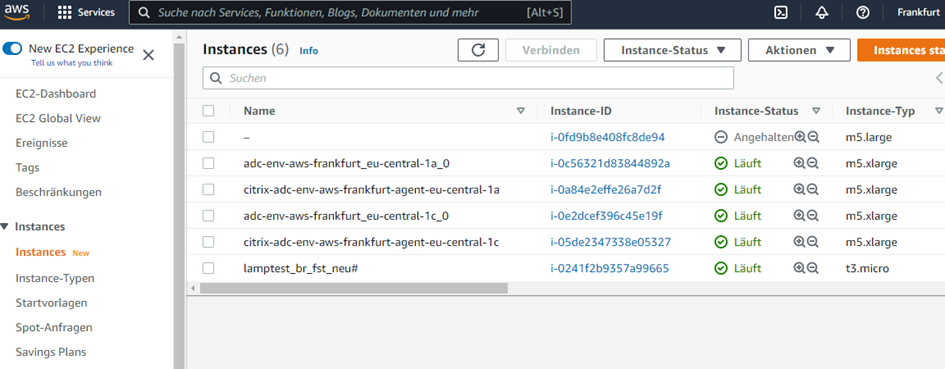Check the citrix agent eu-central-1c row checkbox

click(x=209, y=242)
